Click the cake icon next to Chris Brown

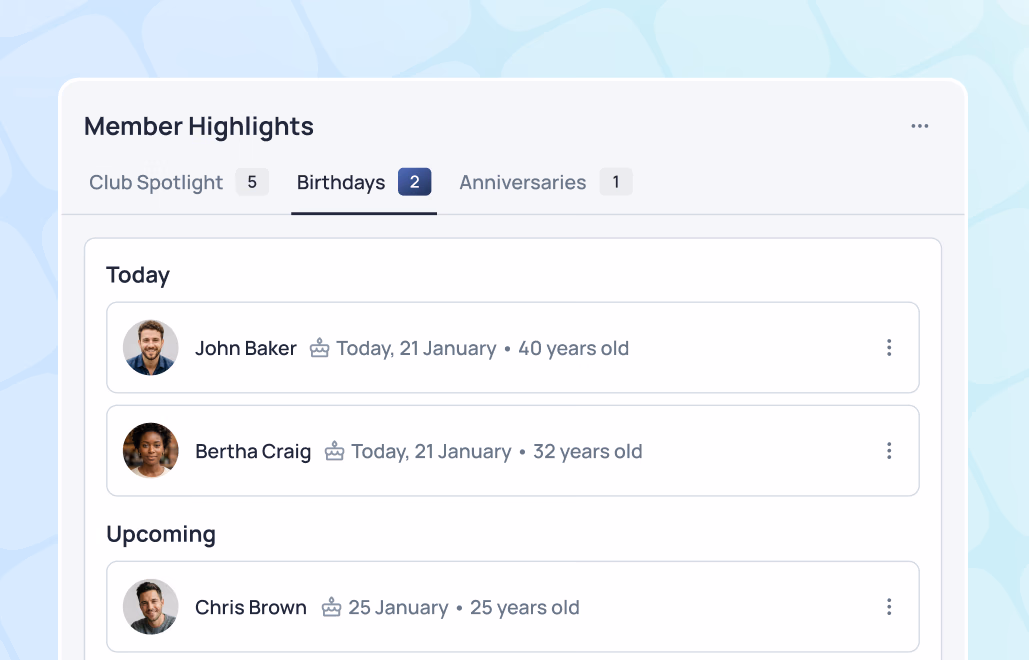point(331,607)
